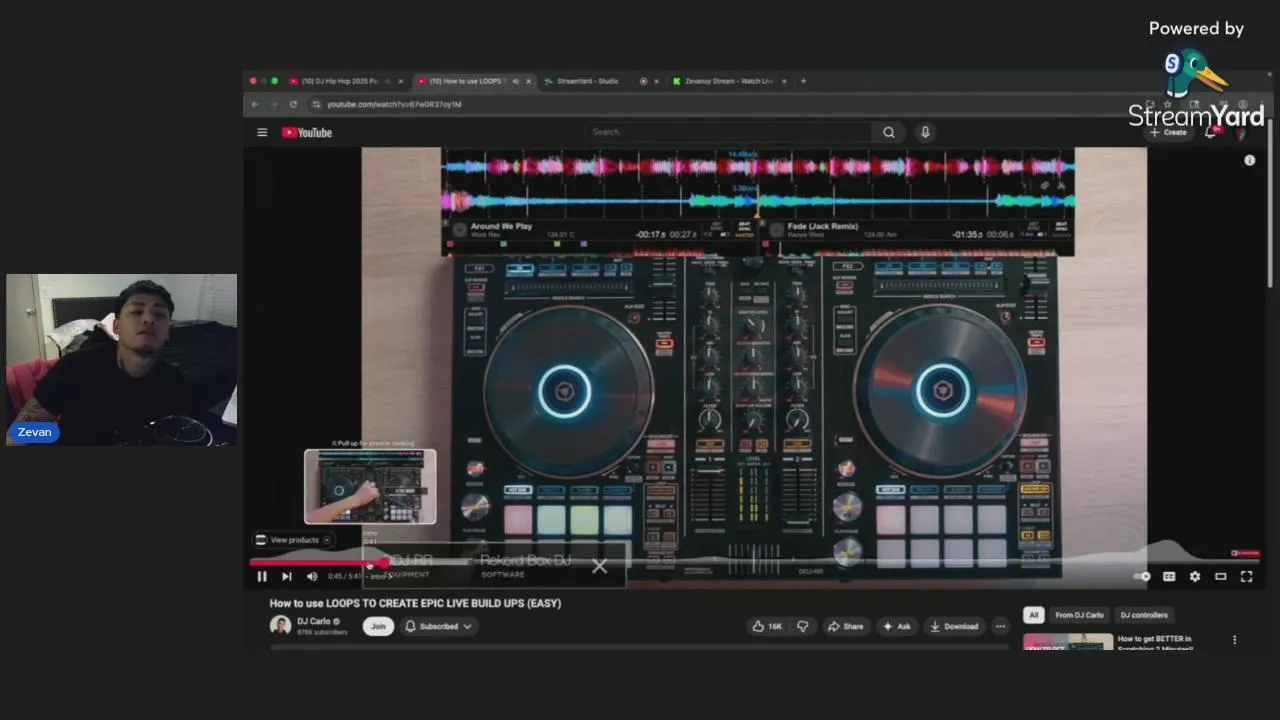Open the YouTube account avatar
Image resolution: width=1280 pixels, height=720 pixels.
(1242, 132)
